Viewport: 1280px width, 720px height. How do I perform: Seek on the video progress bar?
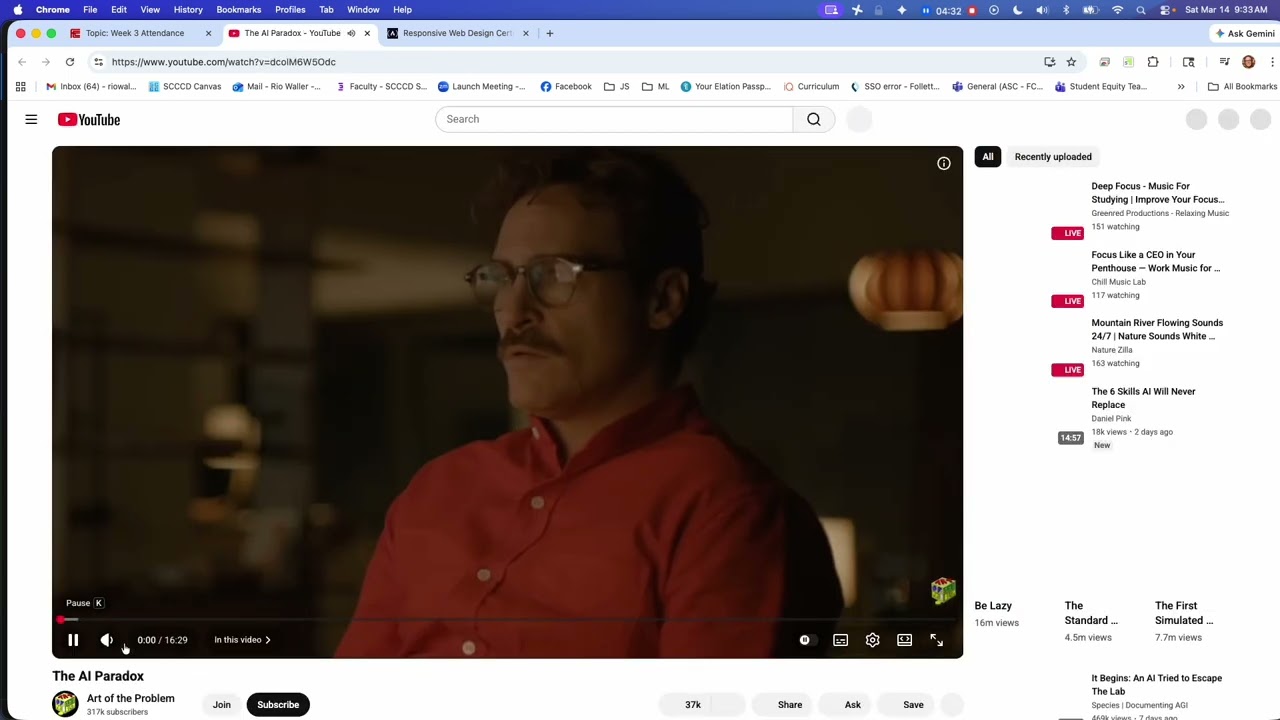coord(508,620)
